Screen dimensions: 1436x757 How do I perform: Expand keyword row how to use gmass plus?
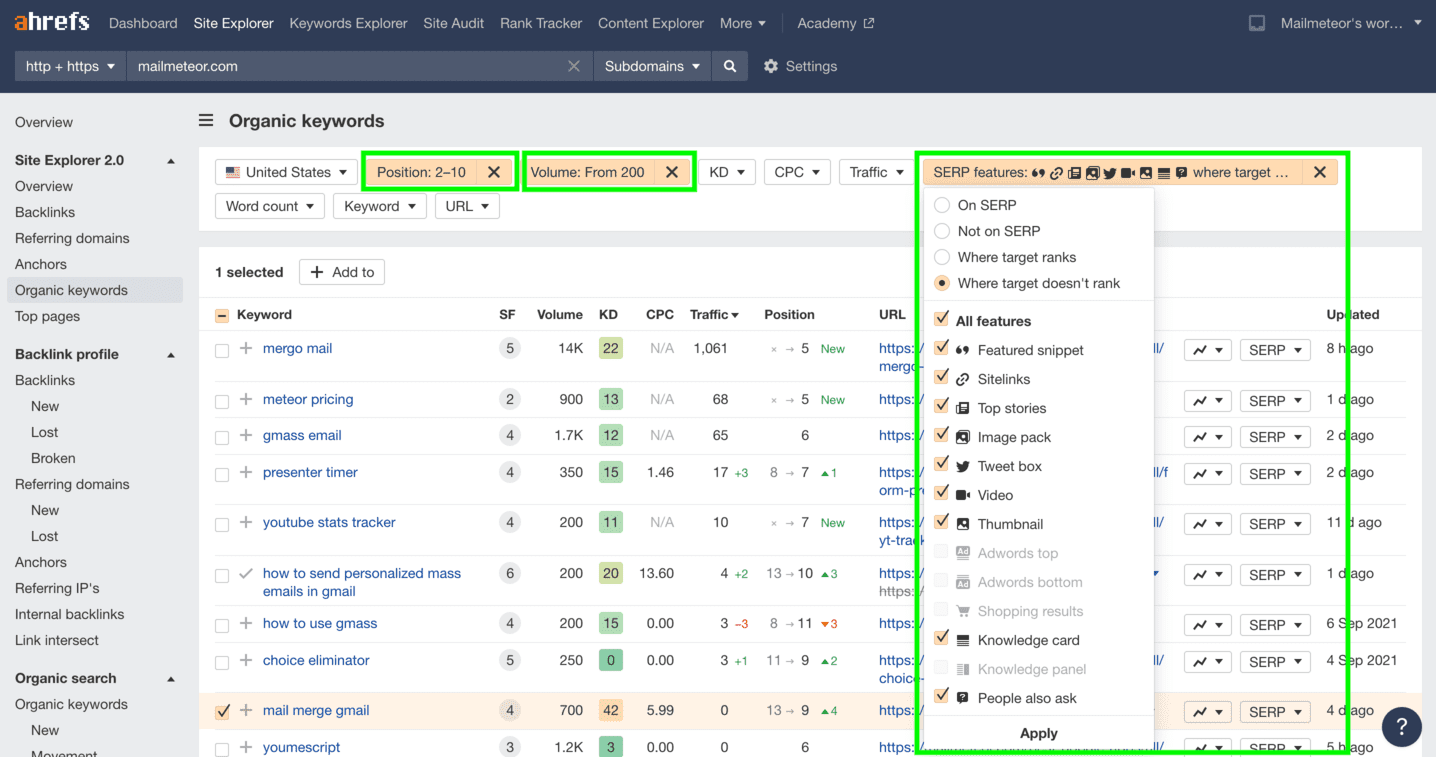point(246,624)
